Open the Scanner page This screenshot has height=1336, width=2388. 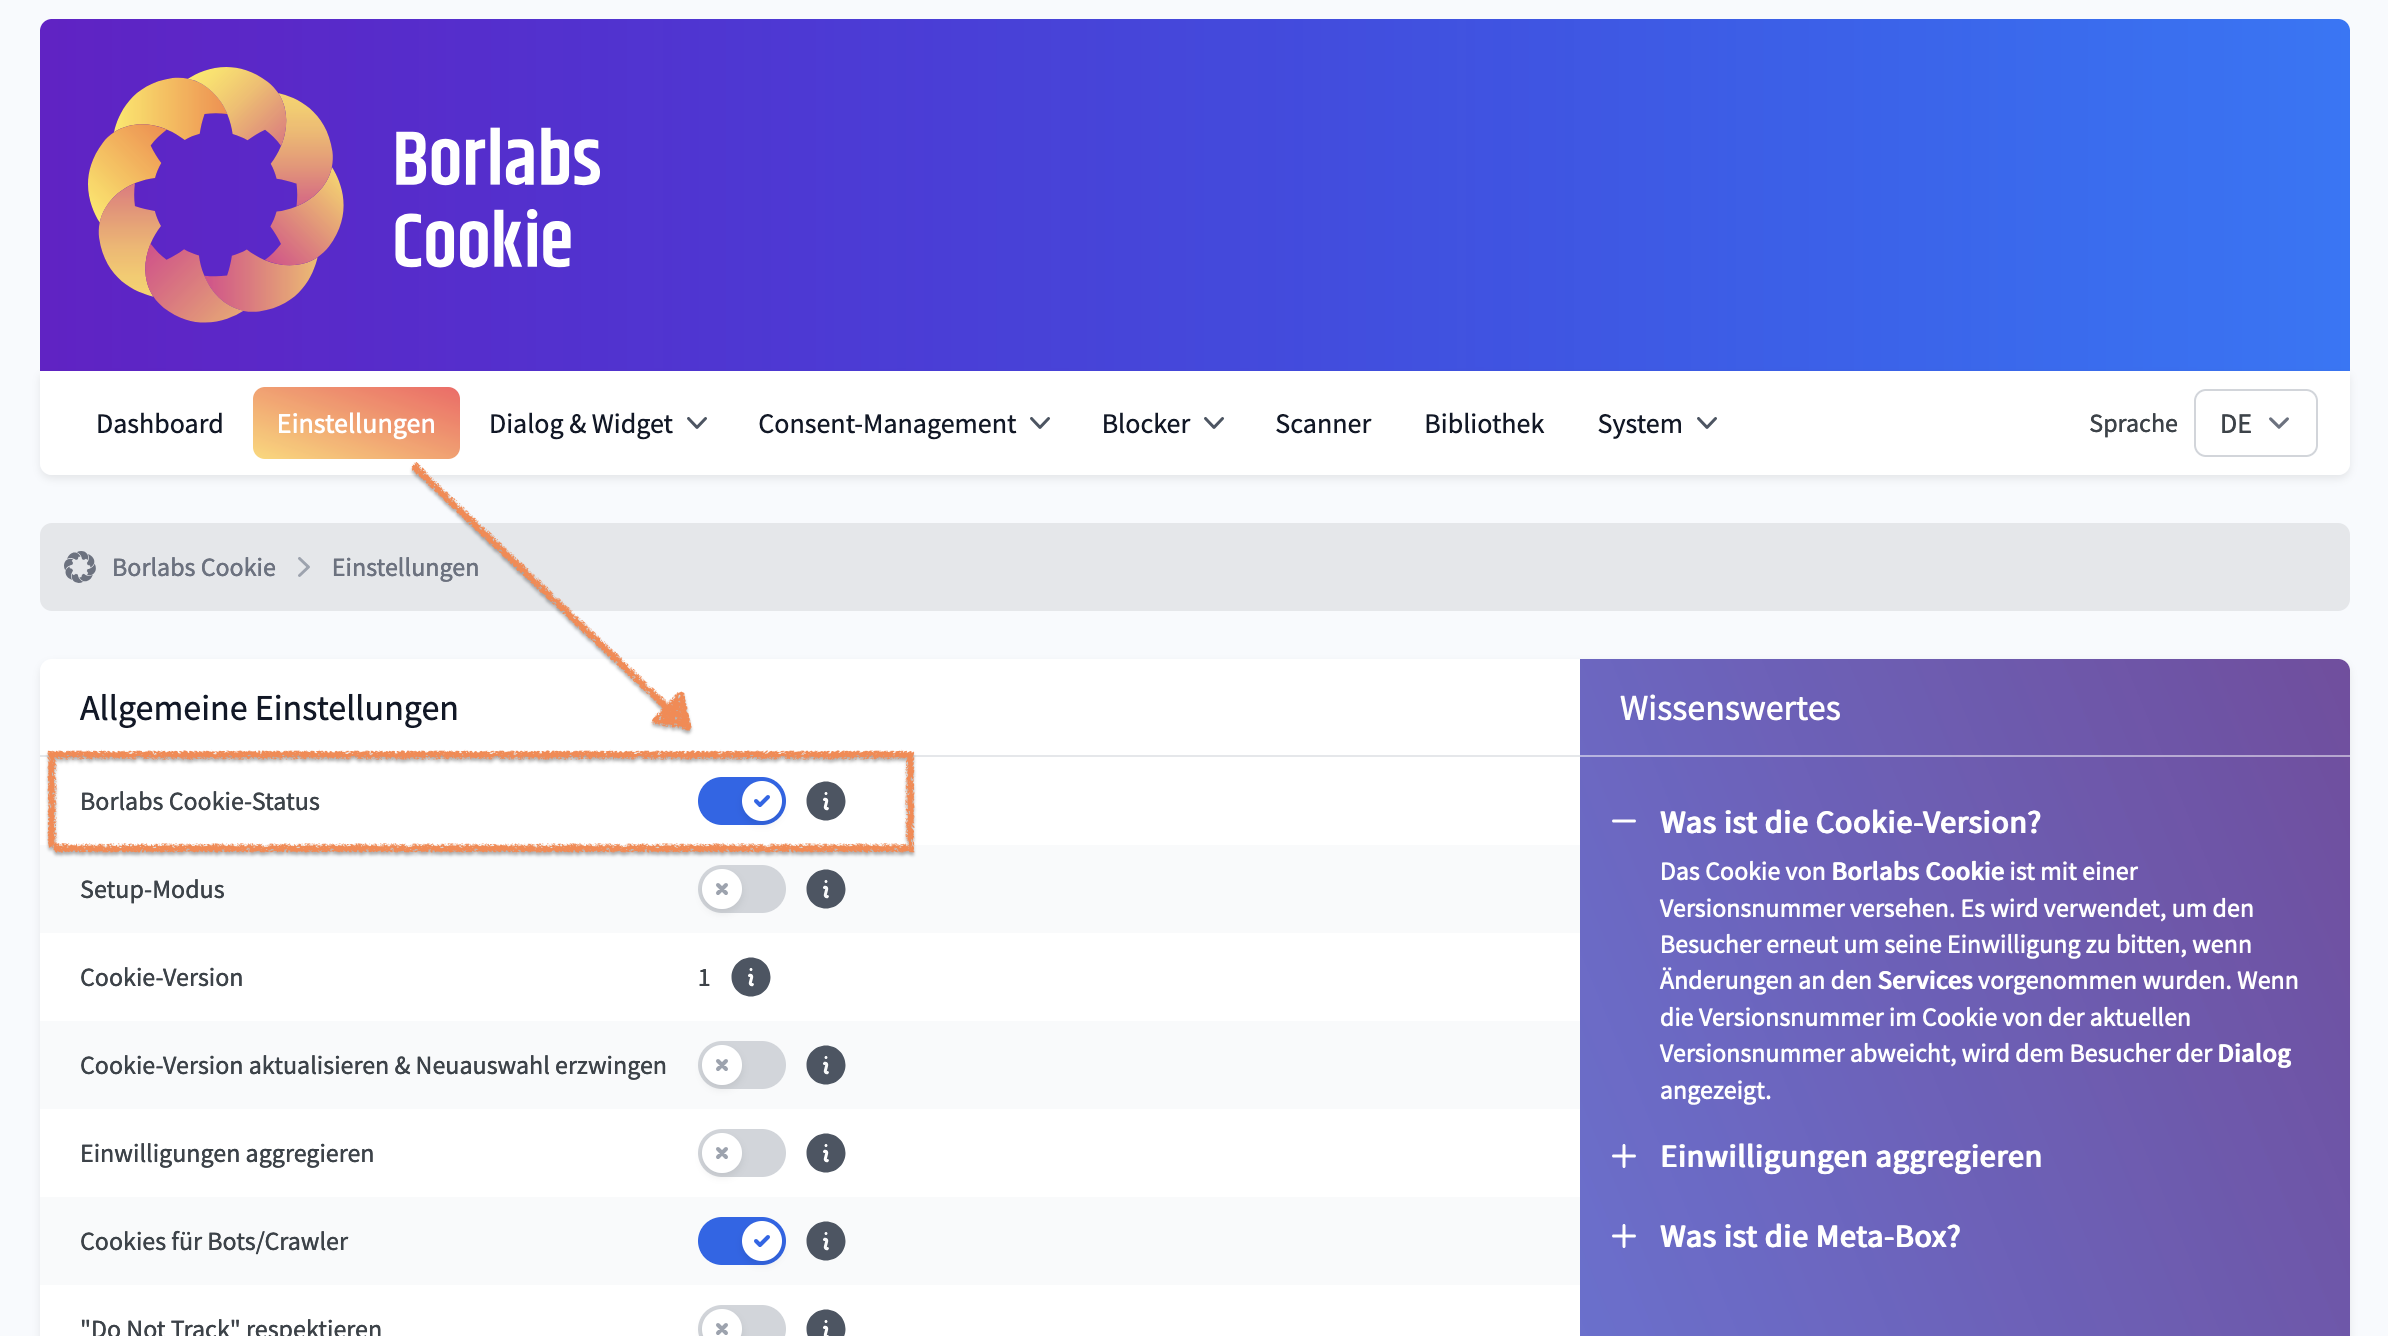[x=1323, y=423]
